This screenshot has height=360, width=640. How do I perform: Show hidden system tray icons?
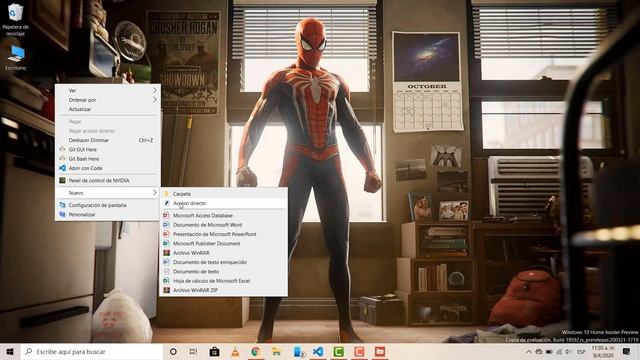[x=529, y=351]
